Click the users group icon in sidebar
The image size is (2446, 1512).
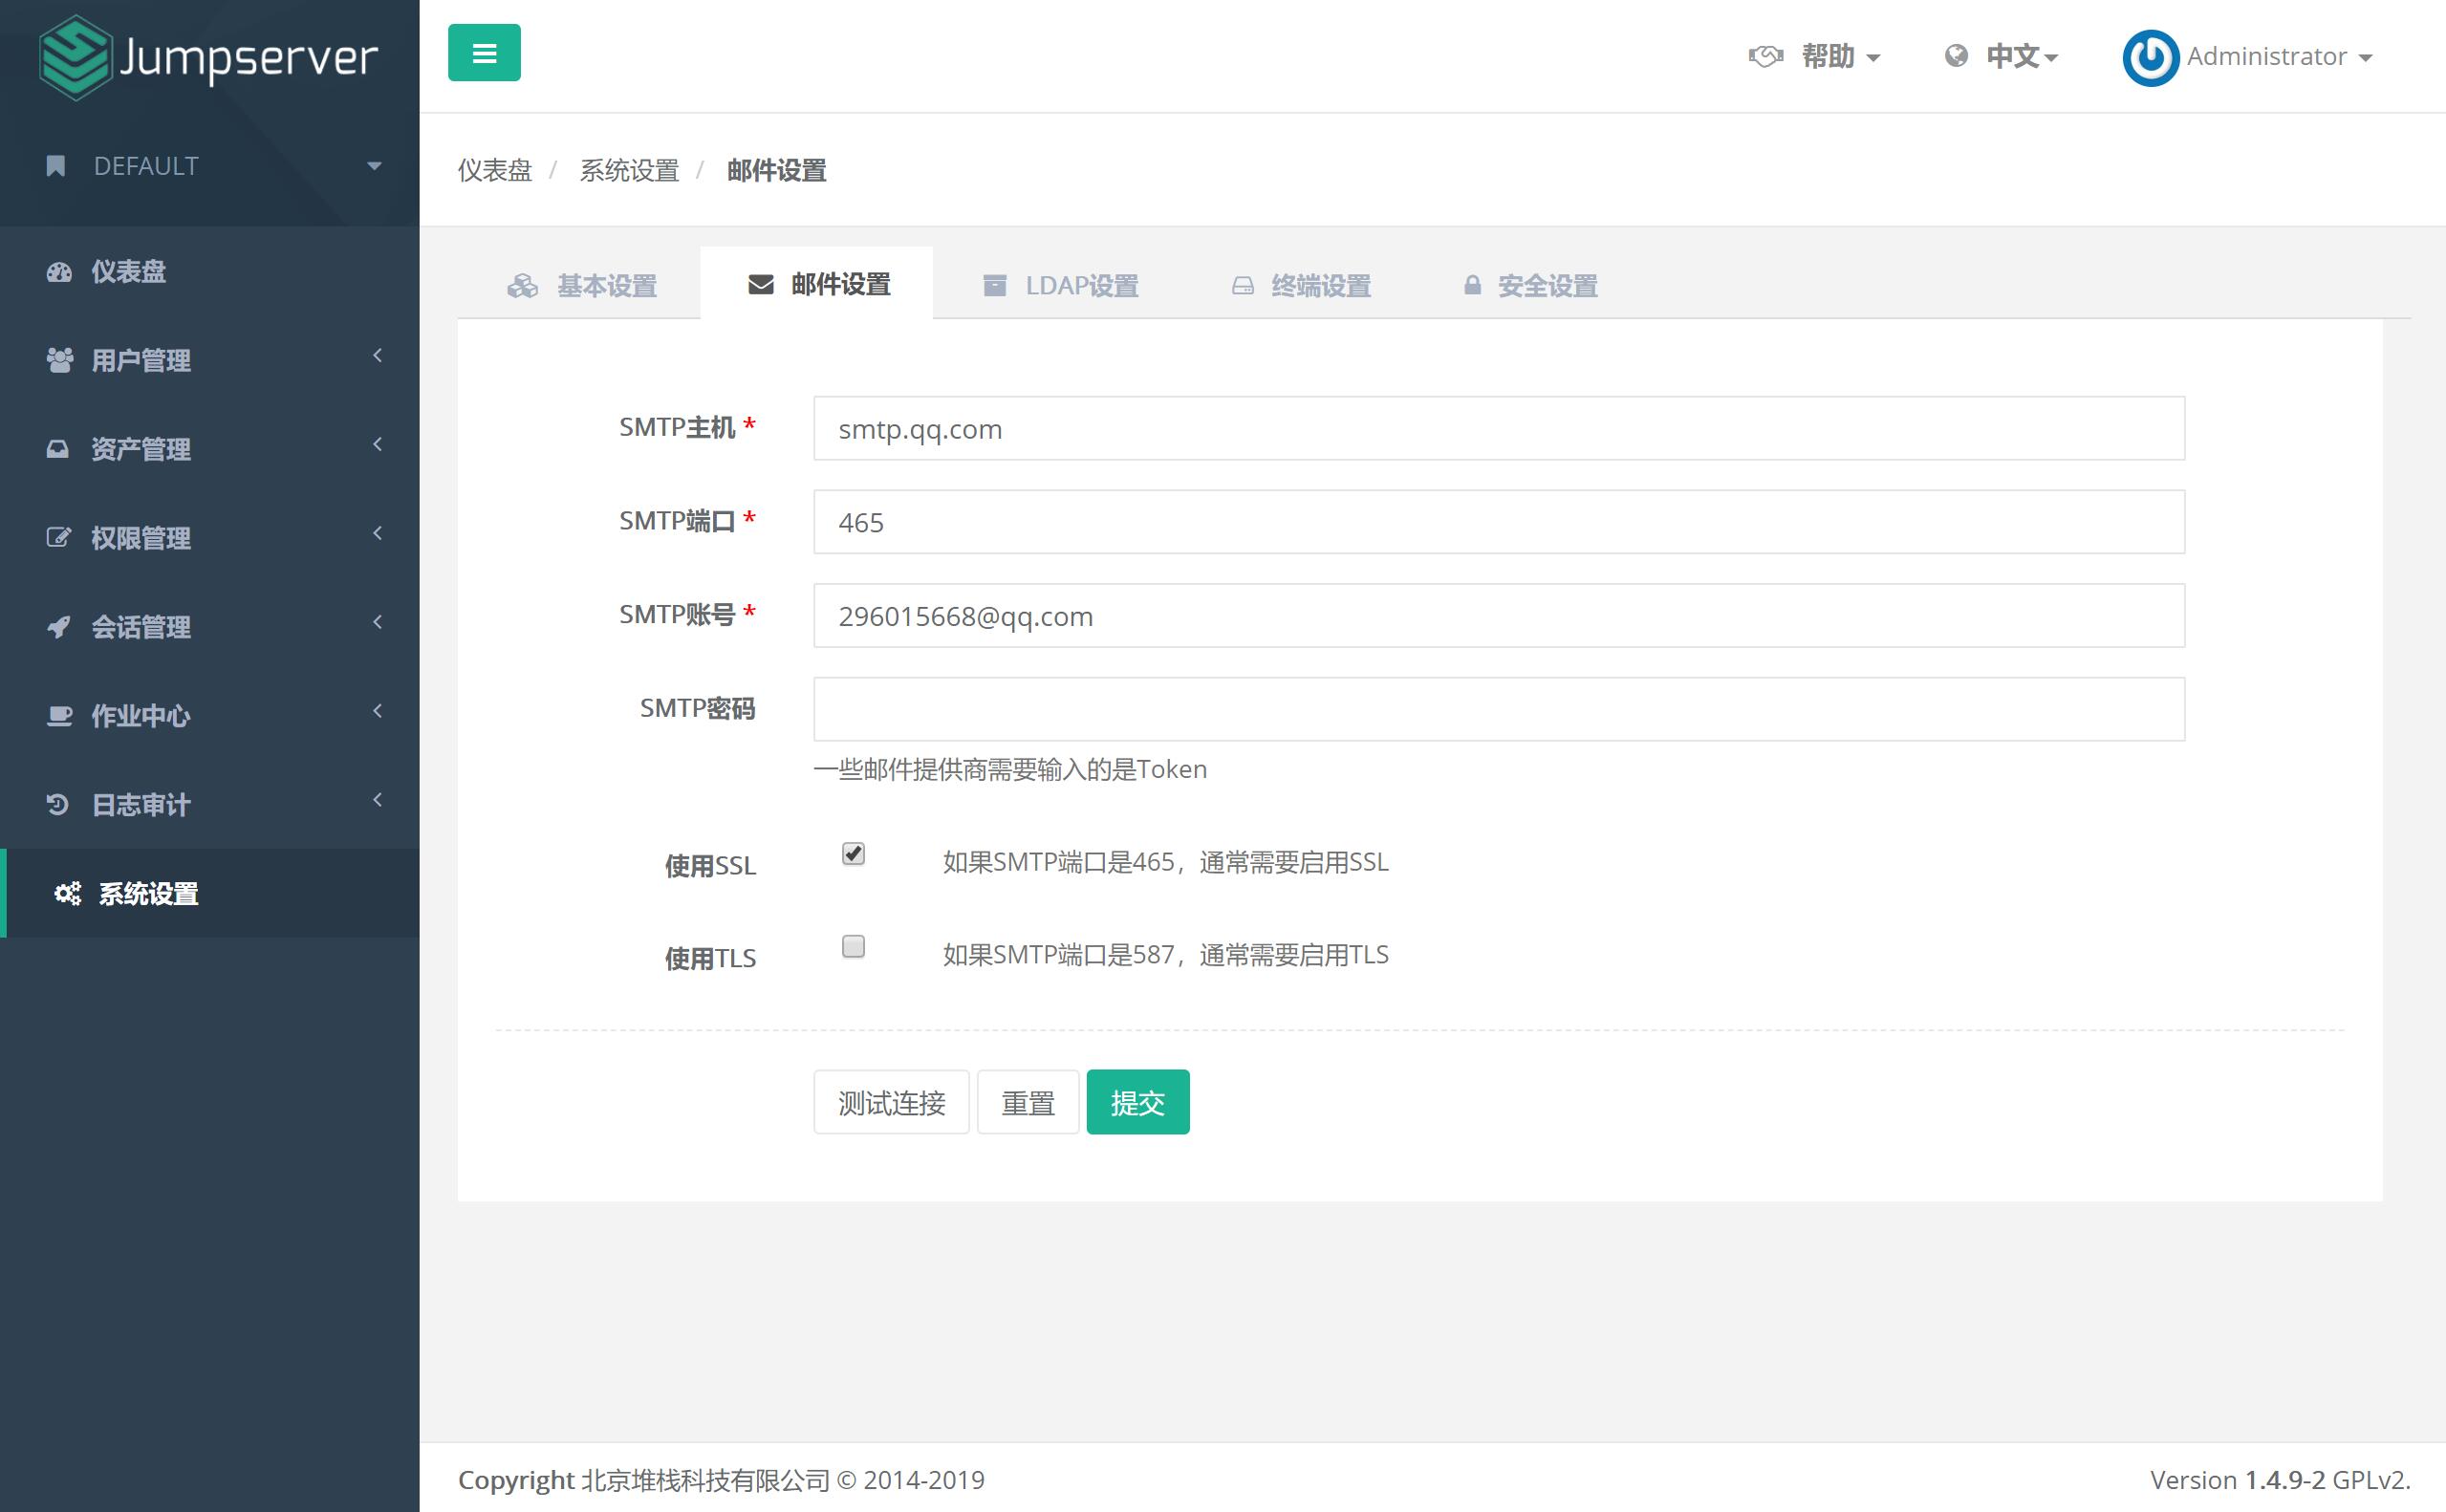pyautogui.click(x=59, y=360)
